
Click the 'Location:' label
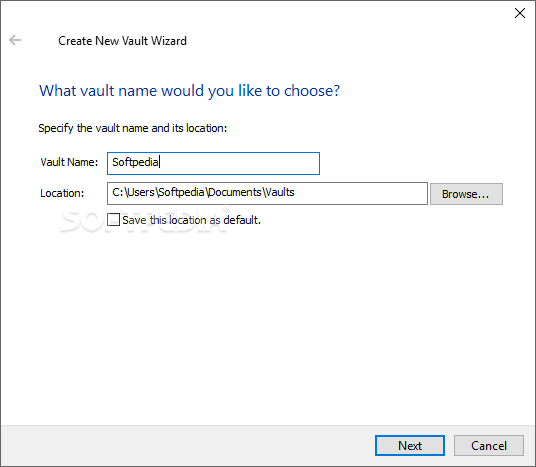62,193
